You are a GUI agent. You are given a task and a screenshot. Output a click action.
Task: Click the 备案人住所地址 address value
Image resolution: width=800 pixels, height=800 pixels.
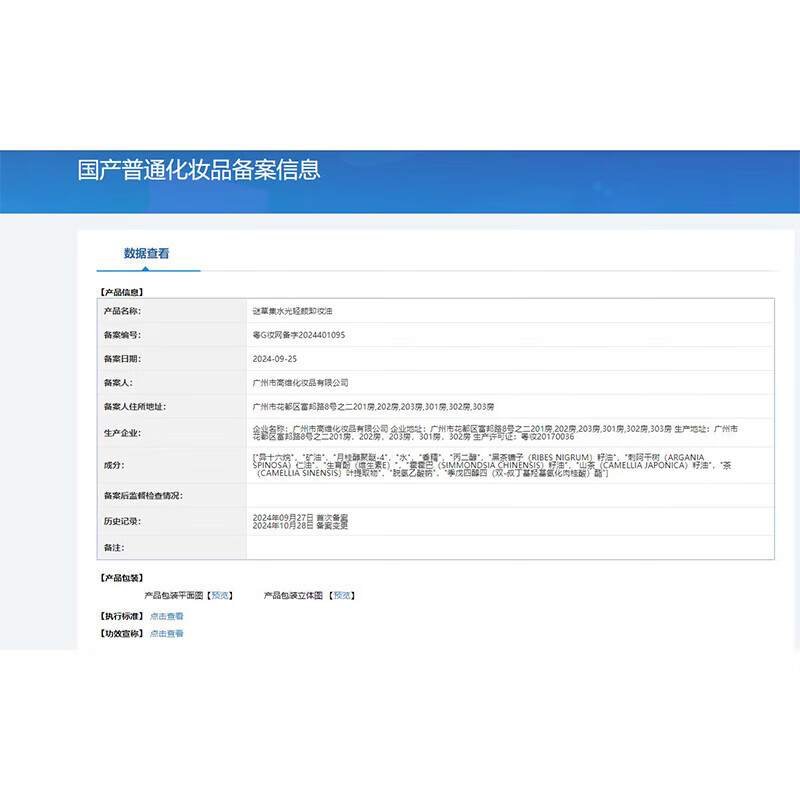point(373,406)
